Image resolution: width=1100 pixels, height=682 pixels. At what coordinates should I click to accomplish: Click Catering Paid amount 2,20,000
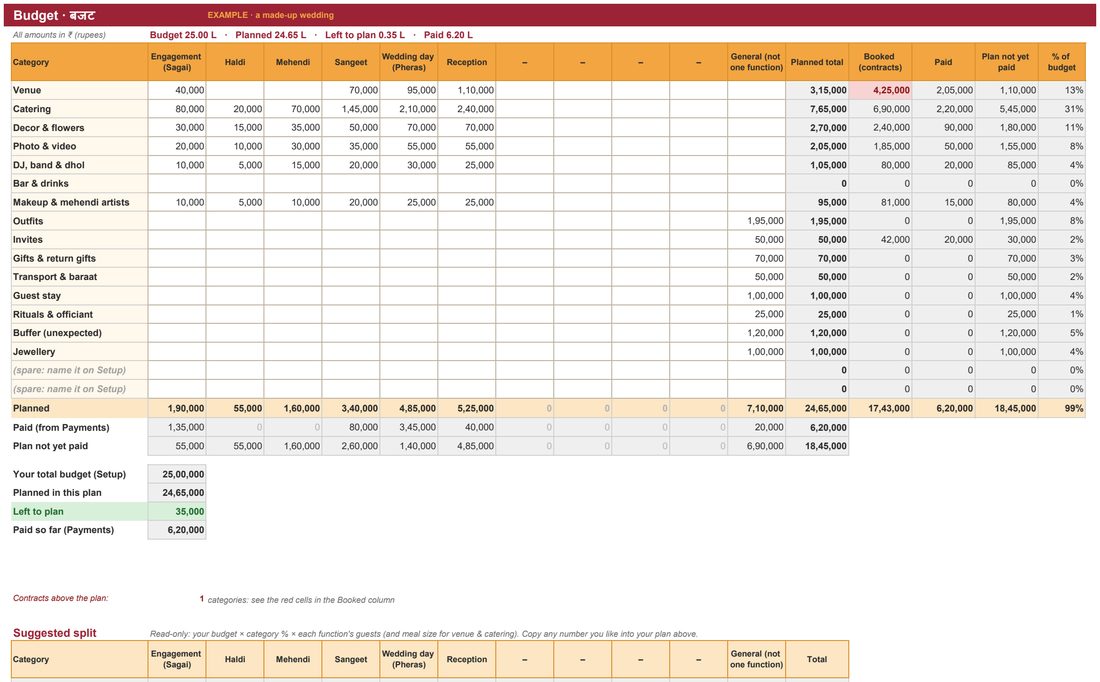click(x=944, y=109)
